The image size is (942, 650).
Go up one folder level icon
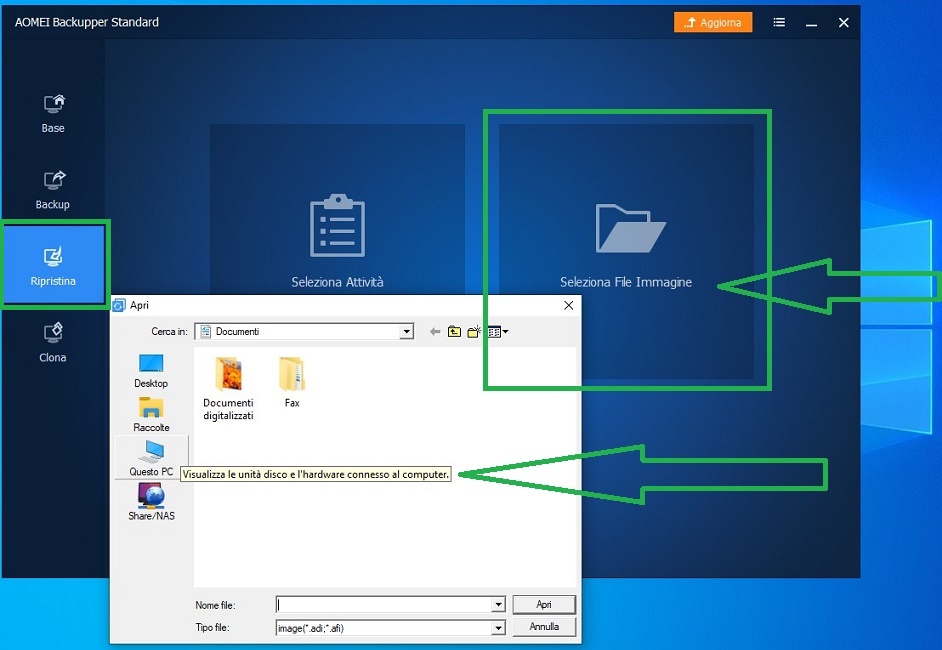point(454,332)
